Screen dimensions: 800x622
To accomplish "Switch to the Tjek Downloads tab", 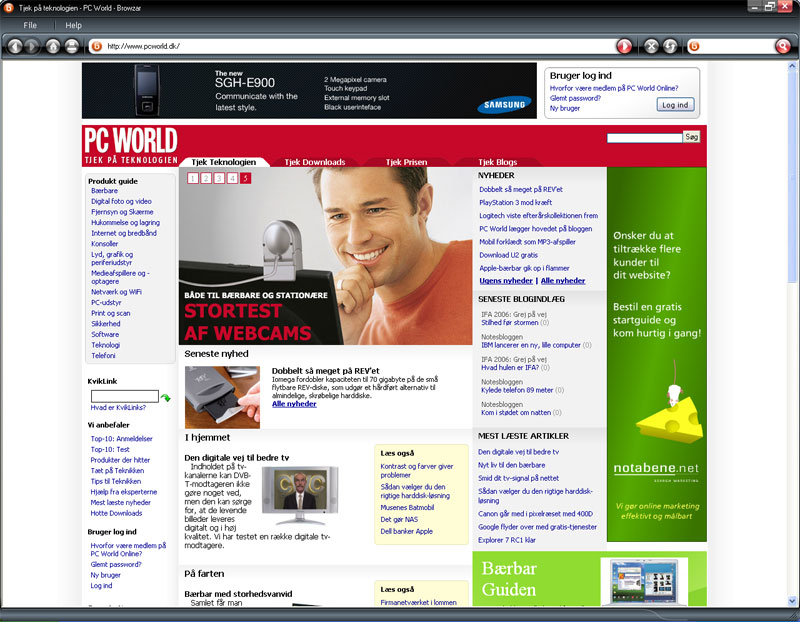I will point(314,162).
